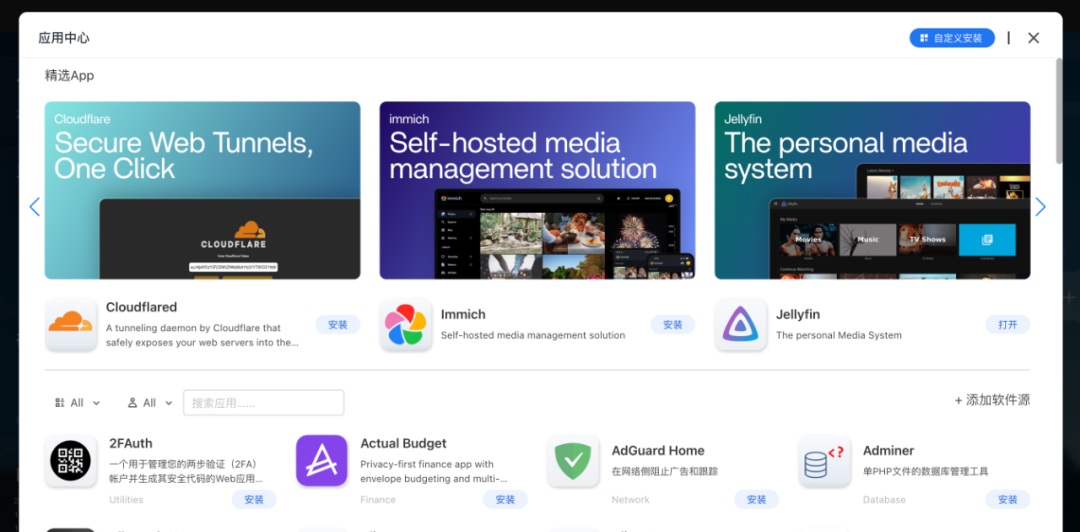Click the Adminer app title
Image resolution: width=1080 pixels, height=532 pixels.
[x=889, y=451]
